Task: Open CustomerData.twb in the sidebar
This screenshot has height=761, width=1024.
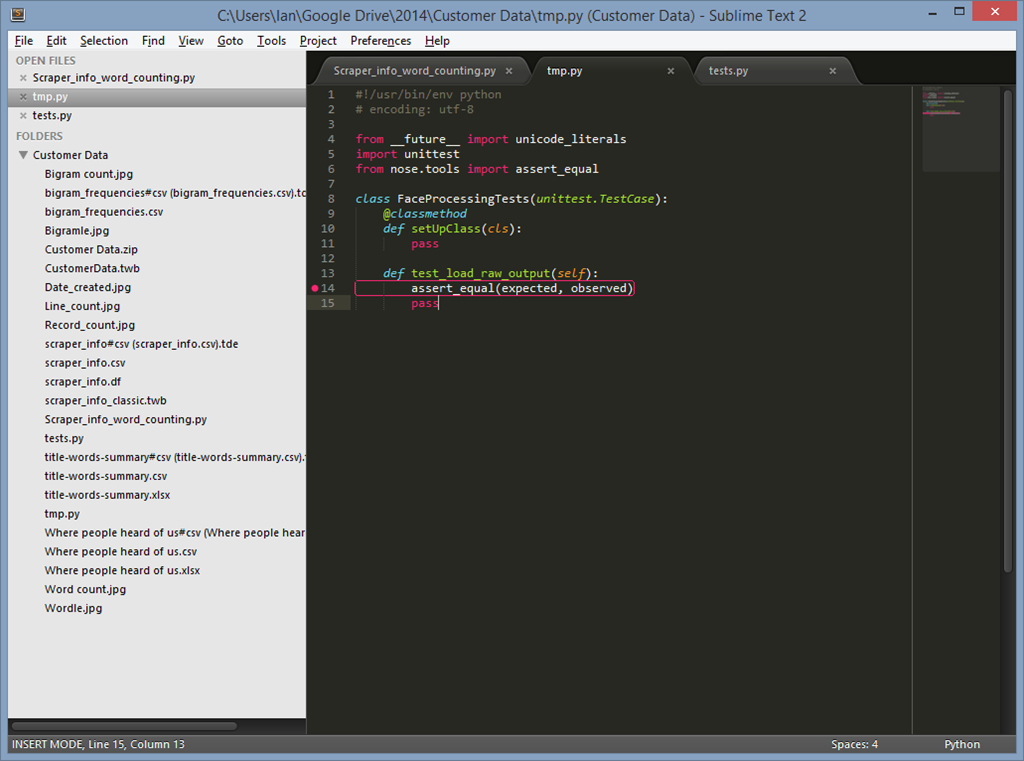Action: (92, 268)
